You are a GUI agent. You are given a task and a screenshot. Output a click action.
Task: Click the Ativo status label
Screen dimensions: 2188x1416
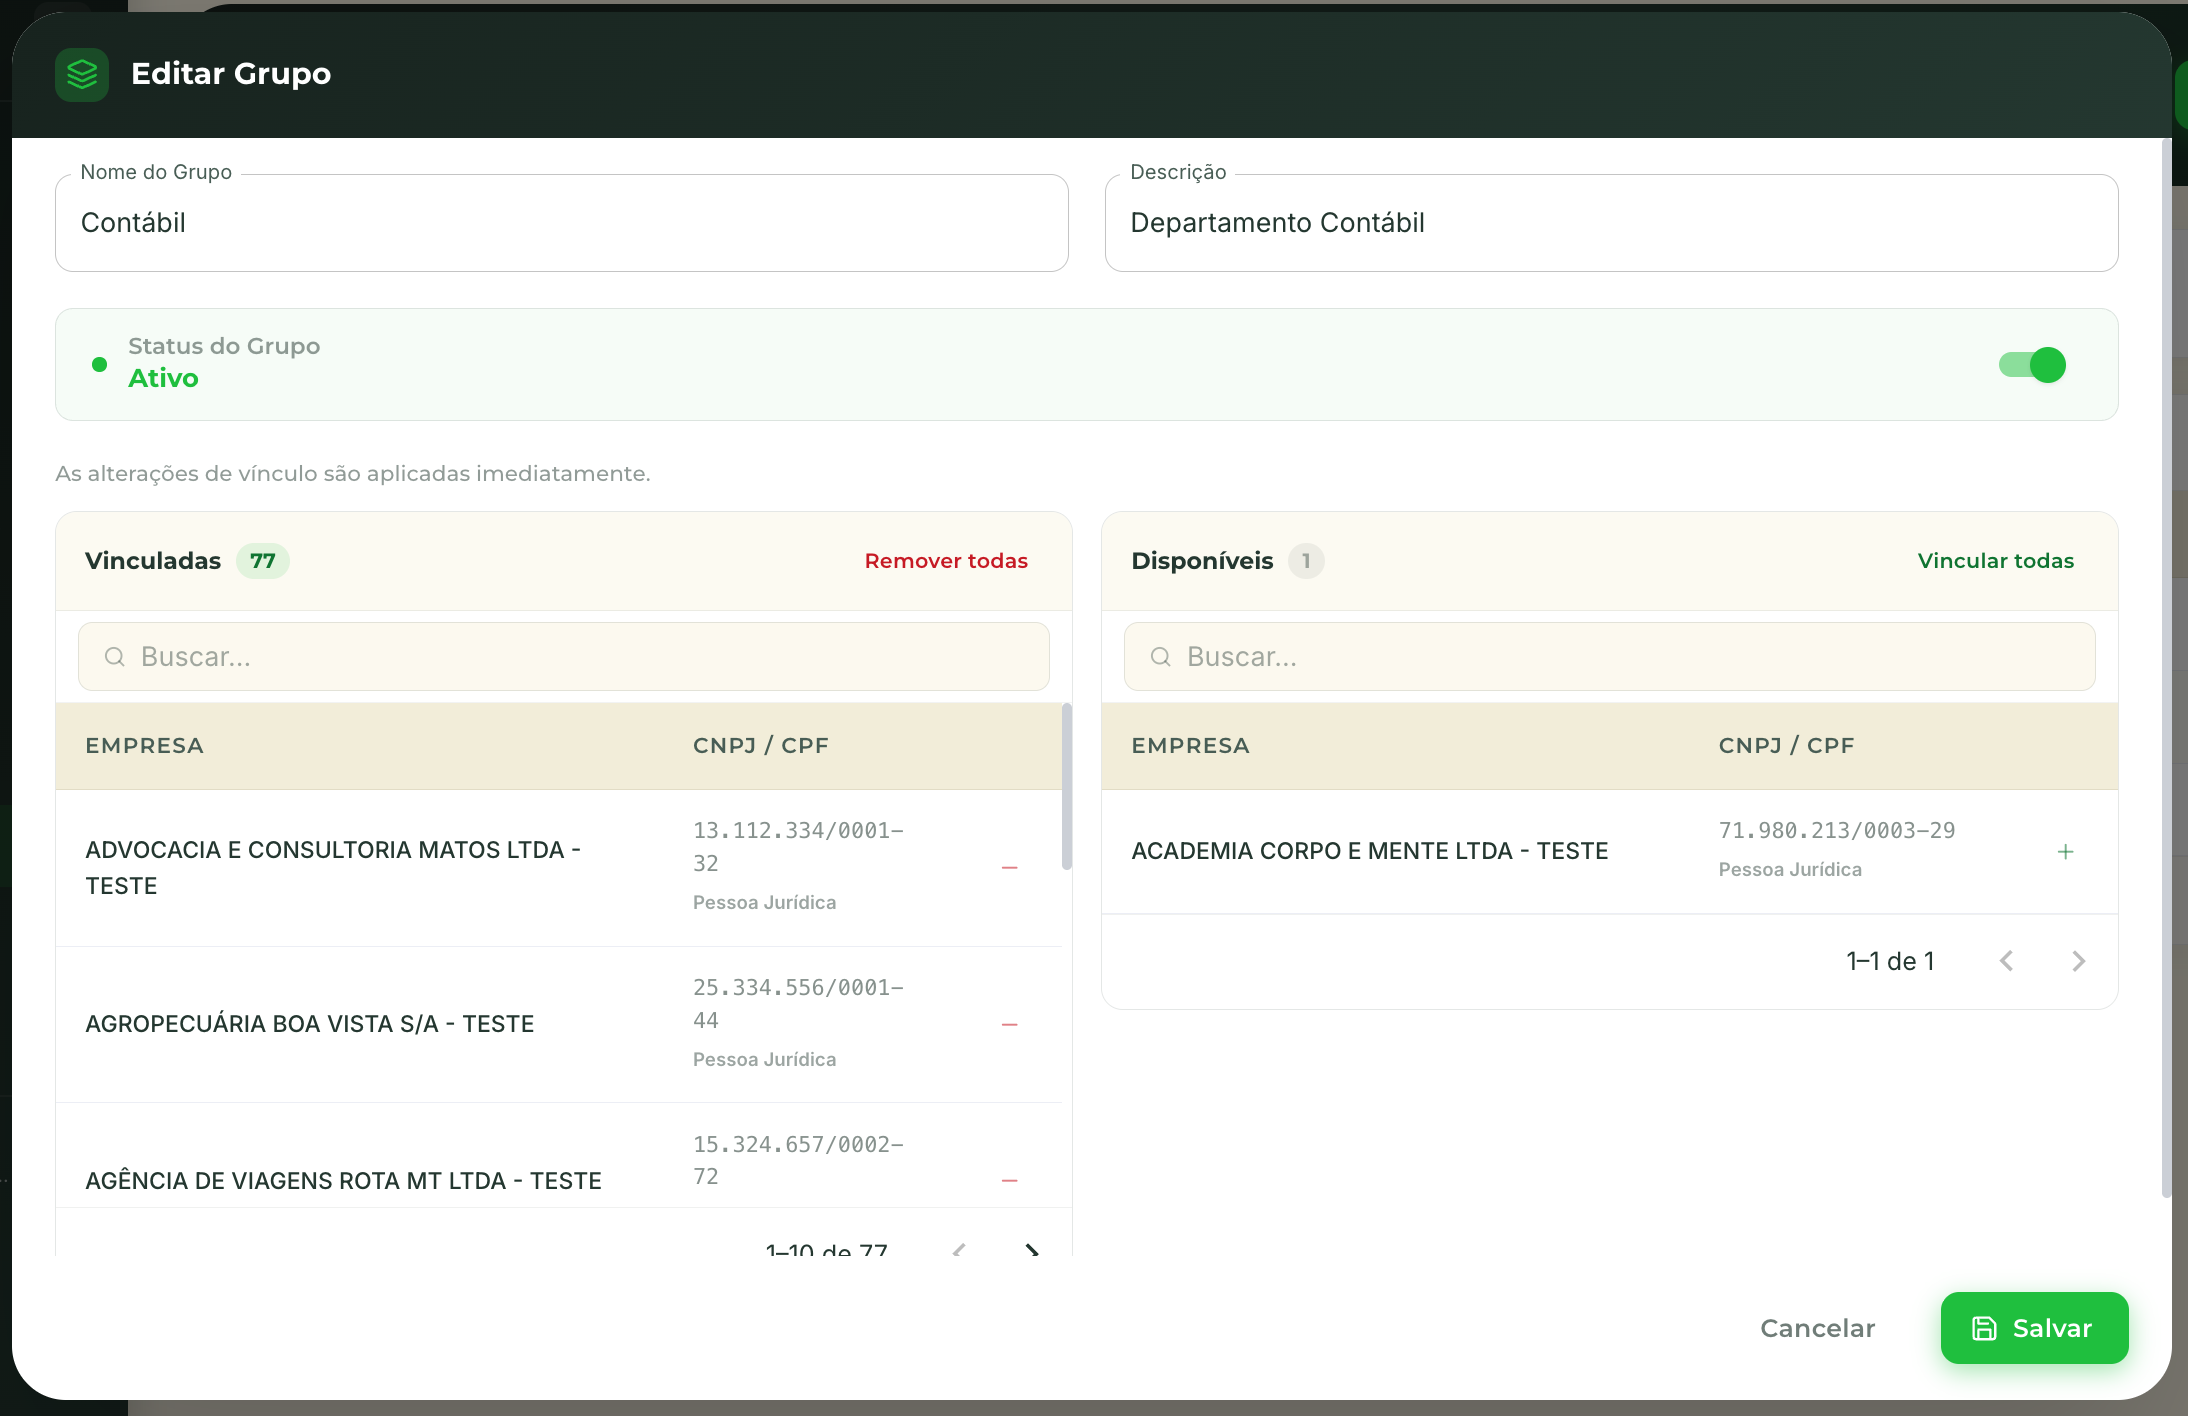click(x=163, y=378)
